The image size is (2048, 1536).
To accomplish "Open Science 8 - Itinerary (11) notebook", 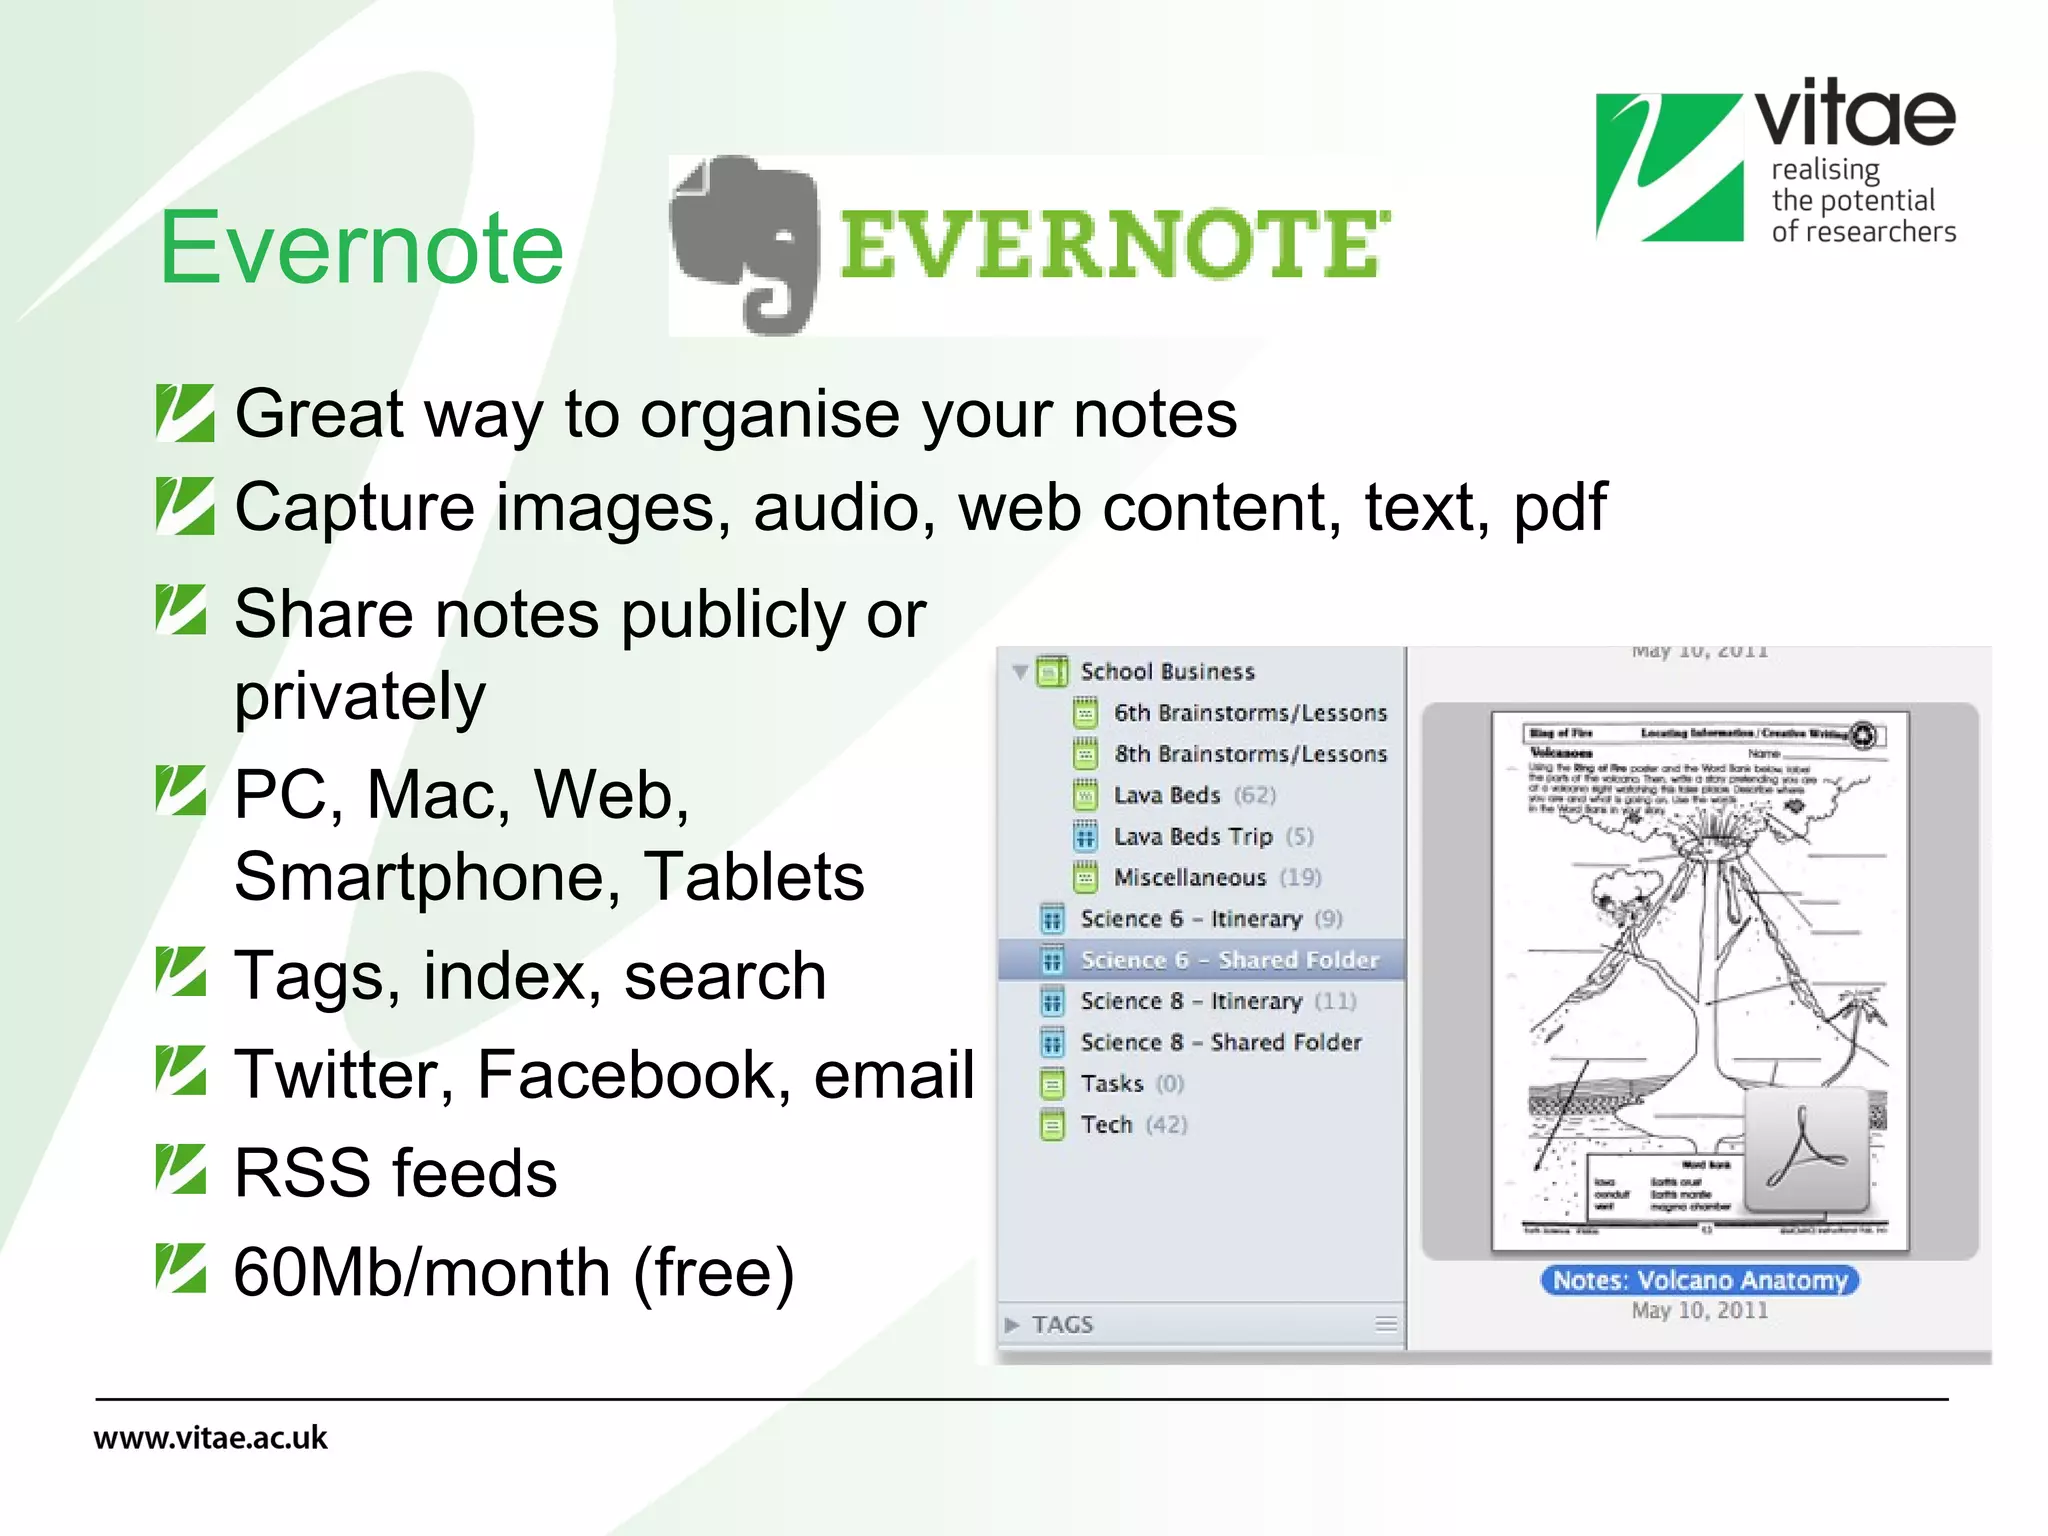I will [1218, 1001].
